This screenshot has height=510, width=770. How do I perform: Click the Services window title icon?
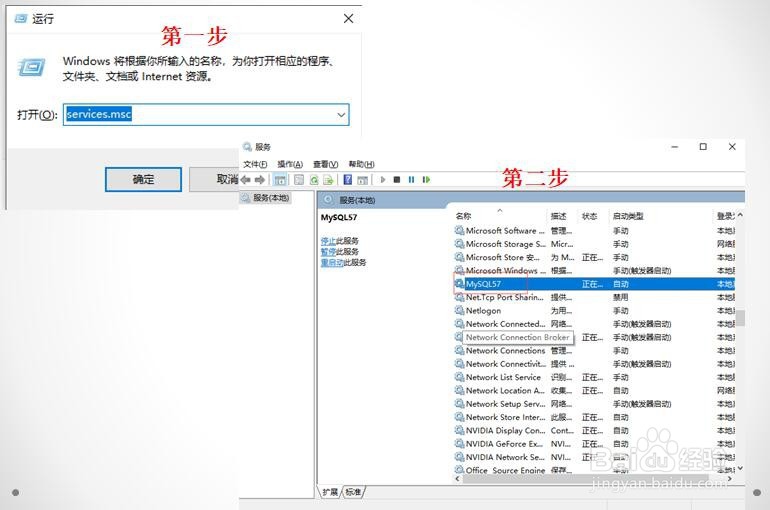[247, 147]
